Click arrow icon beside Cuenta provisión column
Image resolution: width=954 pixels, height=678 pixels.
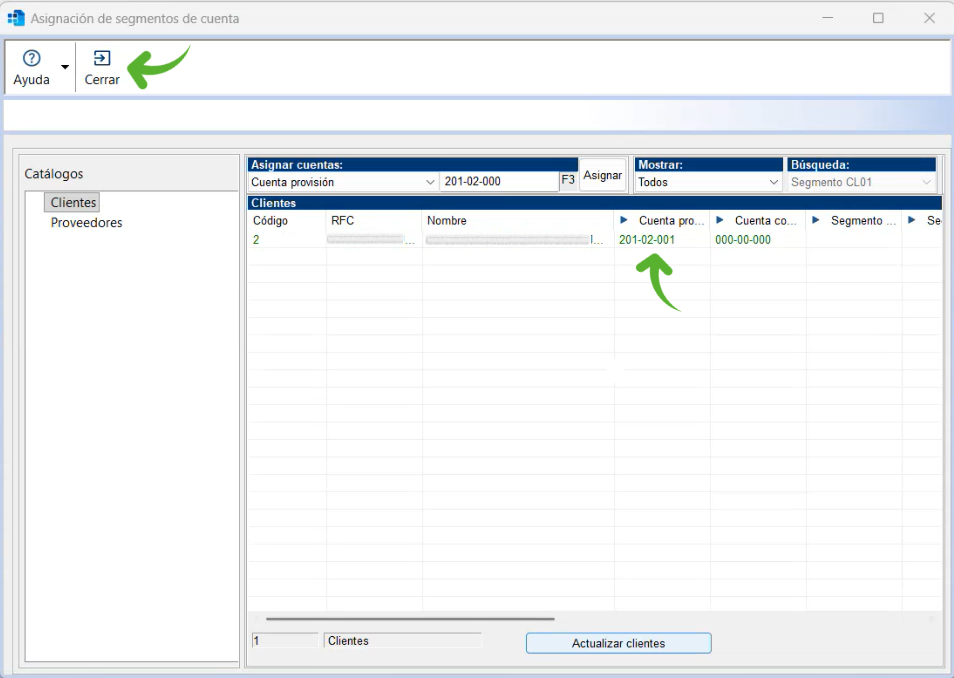624,221
